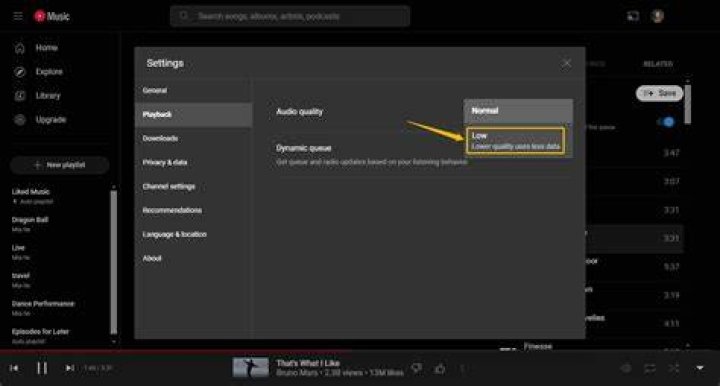Toggle shuffle mode

pyautogui.click(x=674, y=369)
